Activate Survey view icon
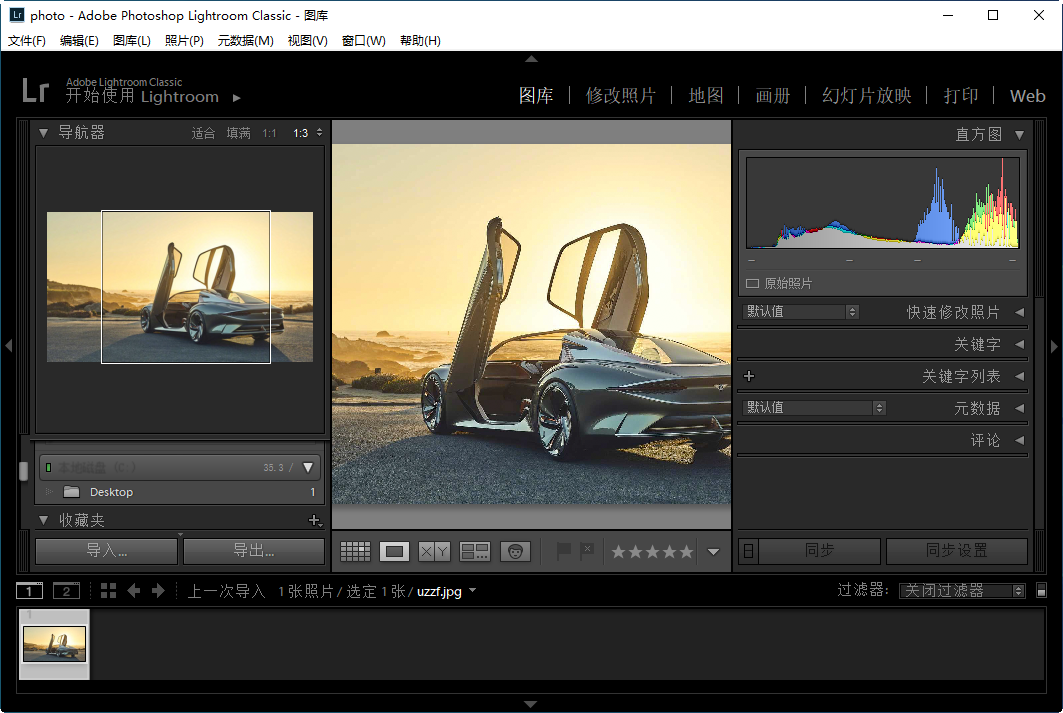The image size is (1063, 713). pyautogui.click(x=475, y=551)
